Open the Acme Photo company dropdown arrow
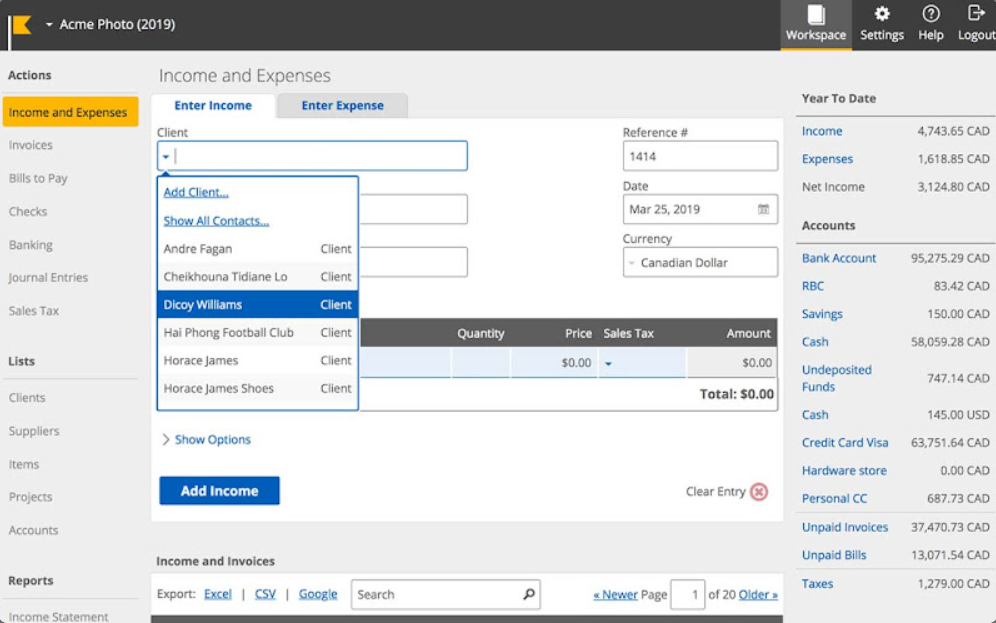Viewport: 996px width, 623px height. click(49, 25)
